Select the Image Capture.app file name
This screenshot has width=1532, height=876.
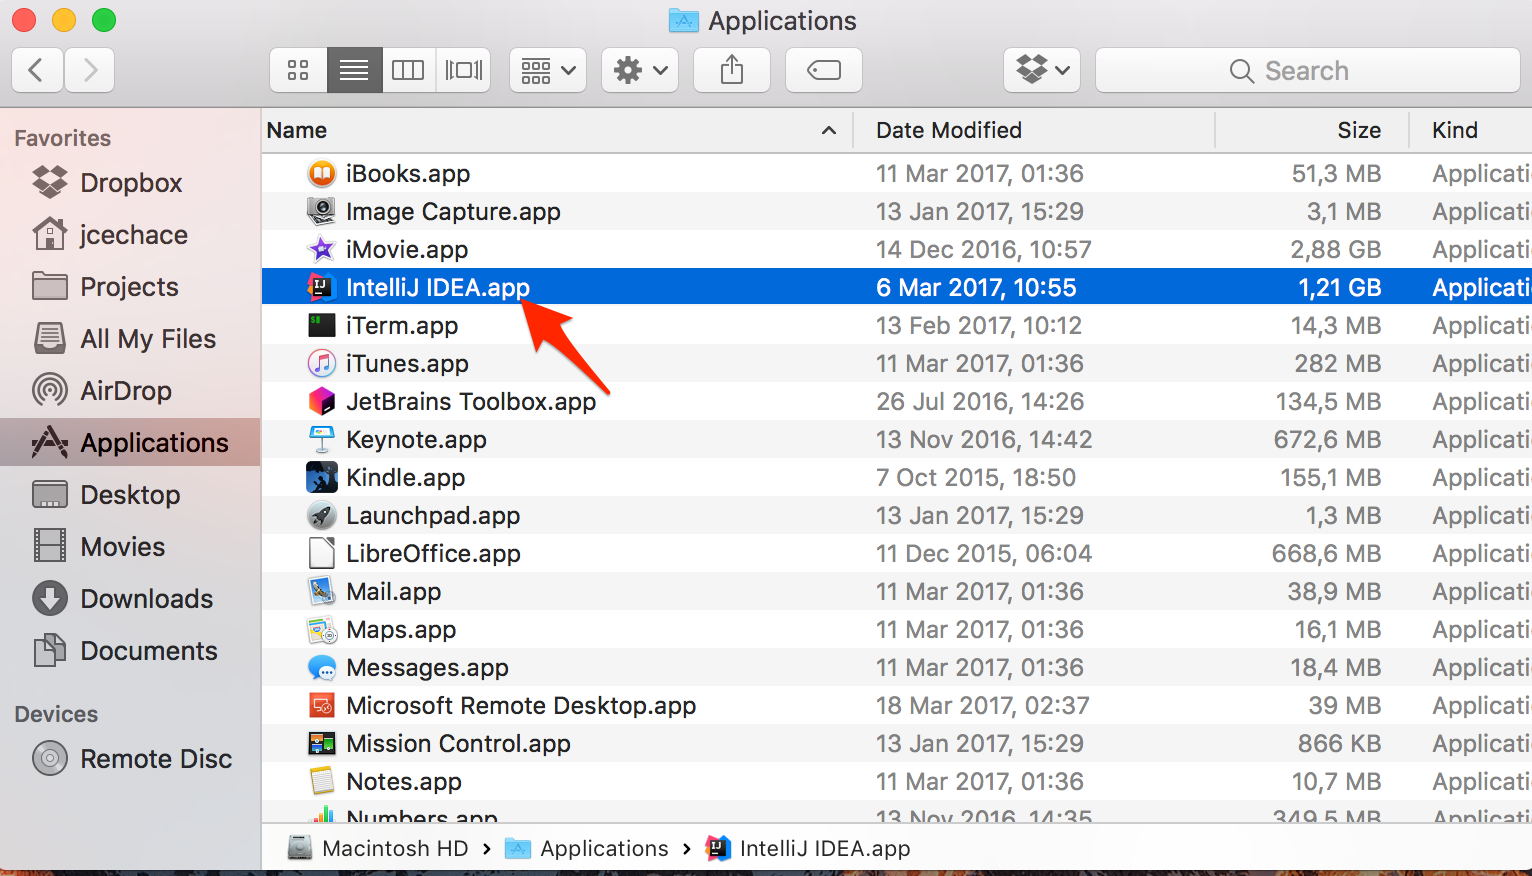click(x=453, y=211)
